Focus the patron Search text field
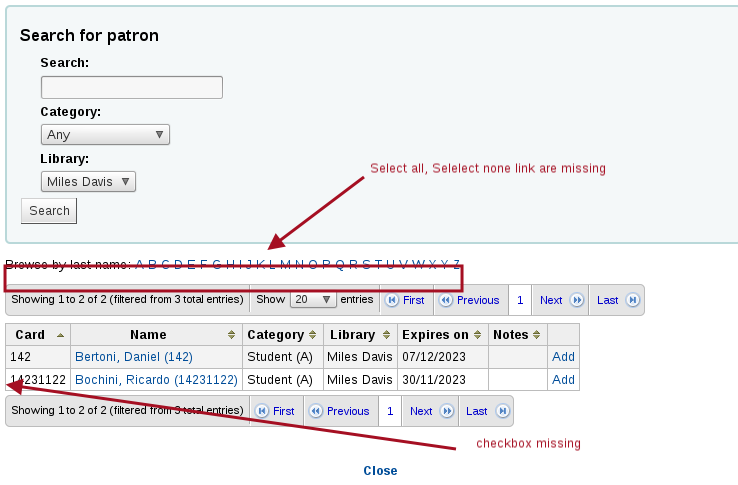 pyautogui.click(x=131, y=88)
